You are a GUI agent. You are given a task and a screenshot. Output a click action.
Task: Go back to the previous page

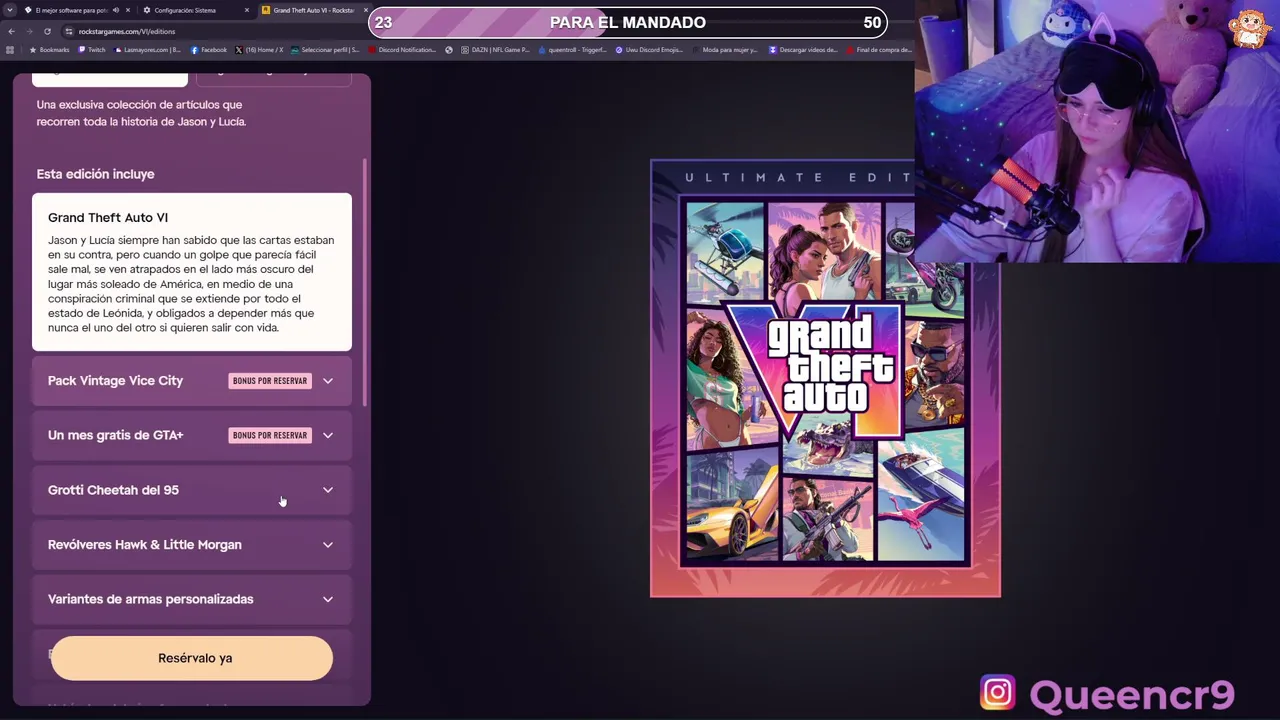[11, 31]
